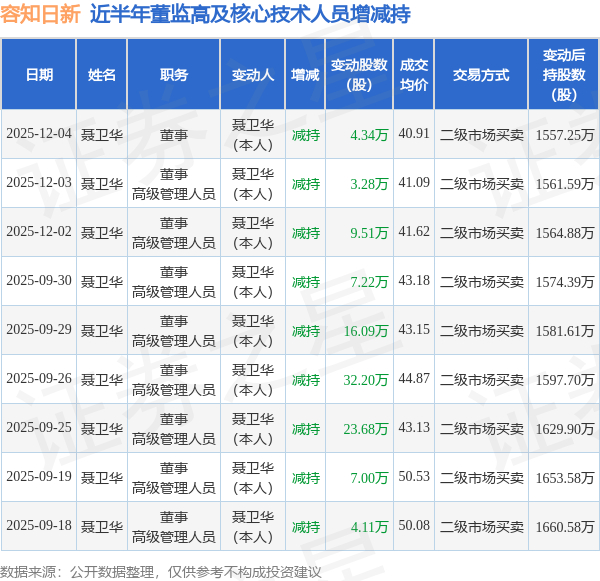The image size is (600, 581).
Task: Click the 32.20万 green value
Action: coord(365,380)
